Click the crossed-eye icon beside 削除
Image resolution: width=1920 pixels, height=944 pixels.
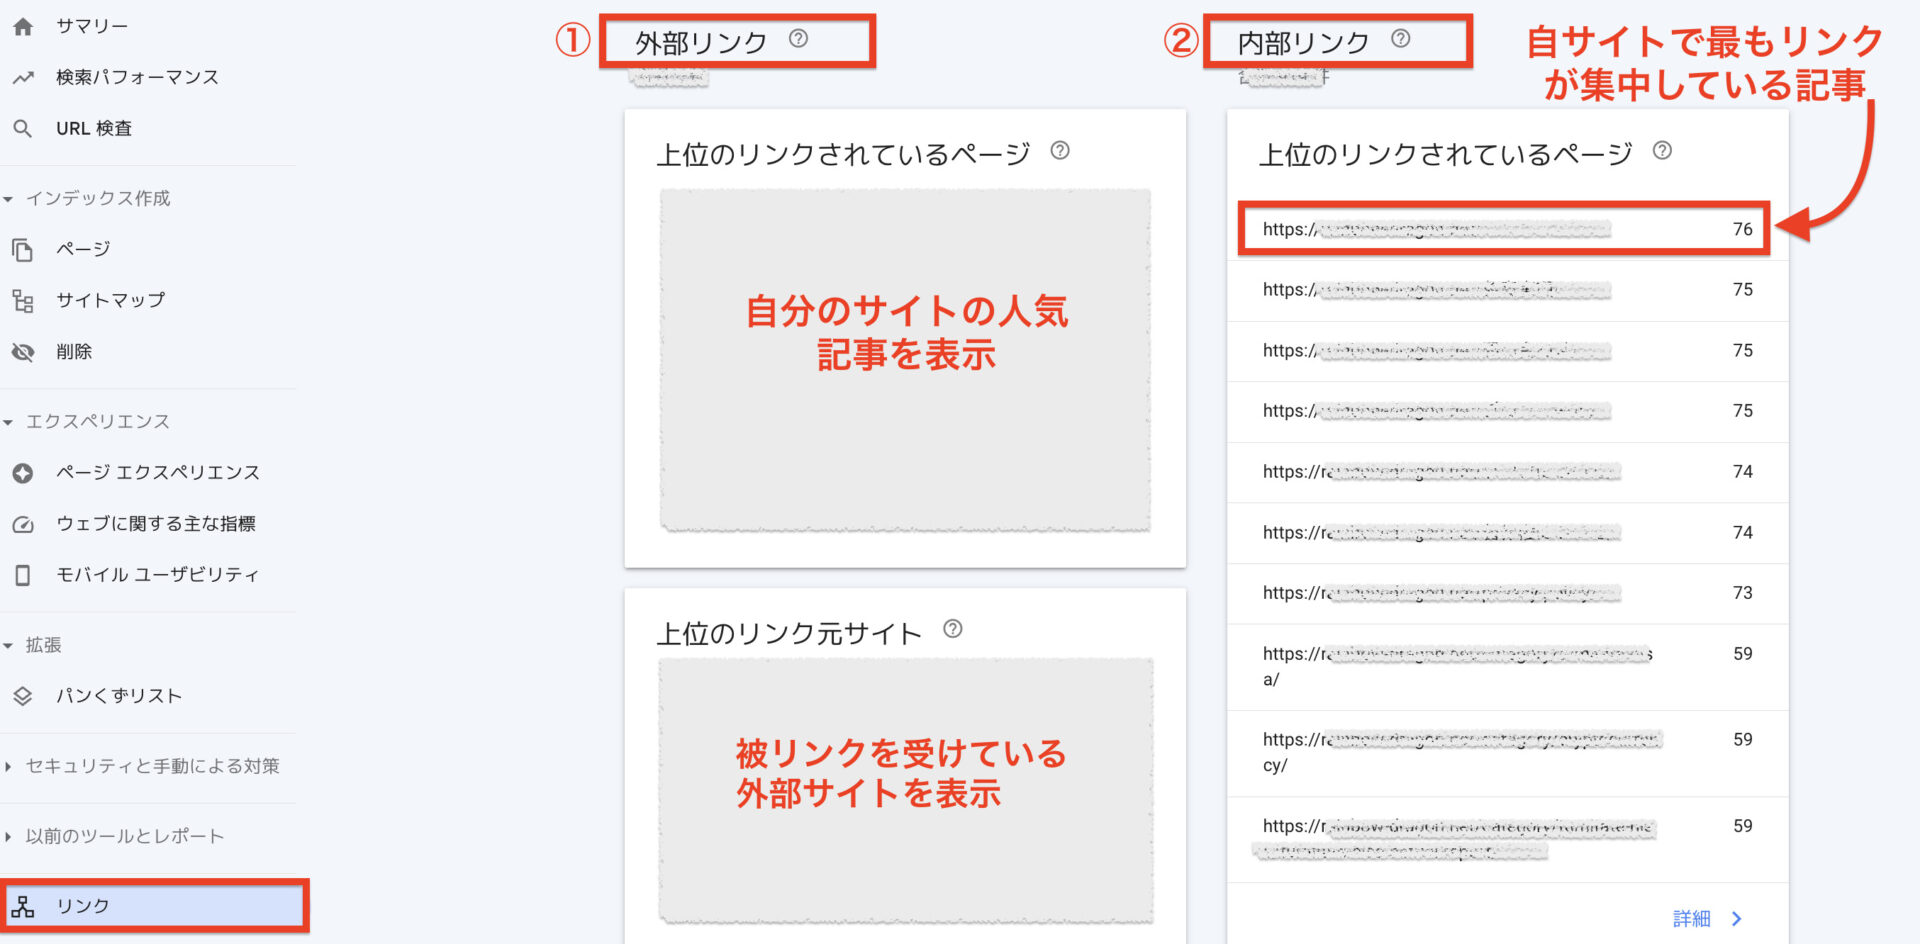coord(23,352)
